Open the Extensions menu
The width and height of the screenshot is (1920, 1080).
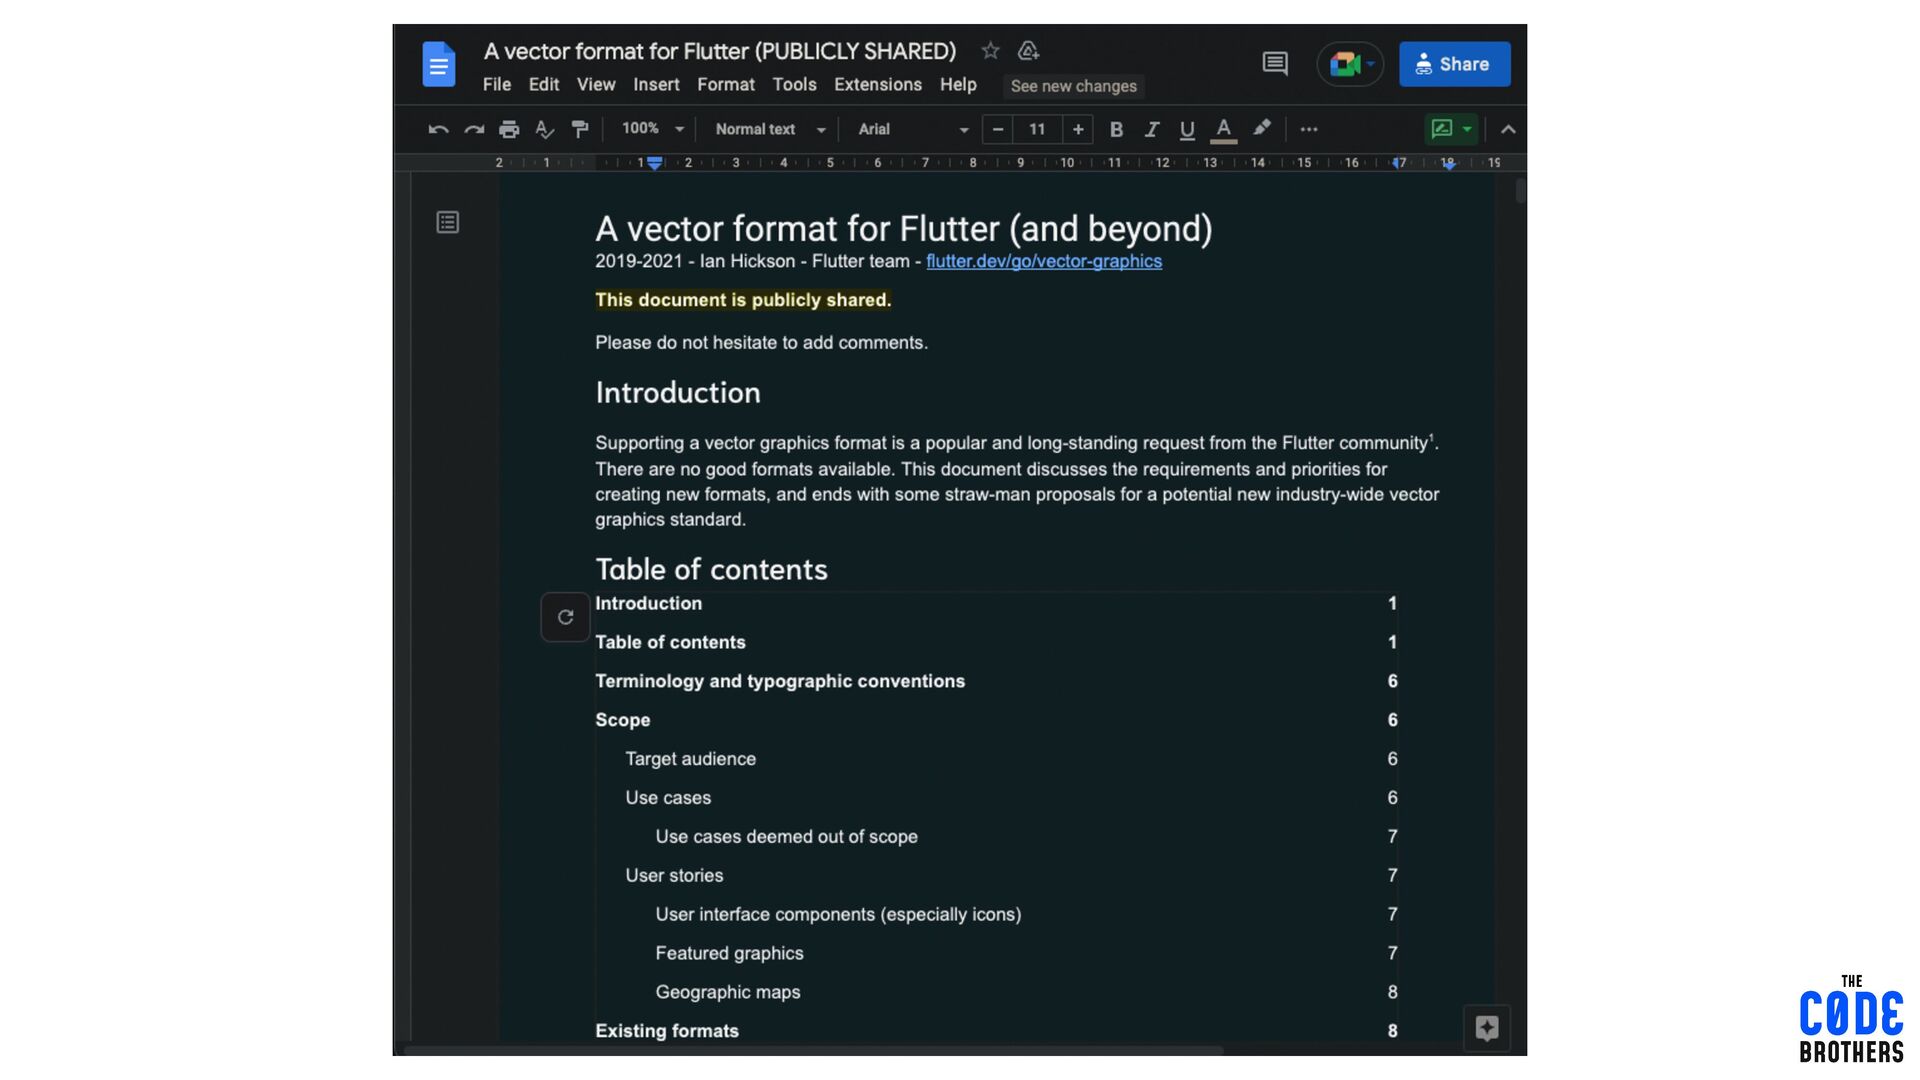(x=878, y=85)
